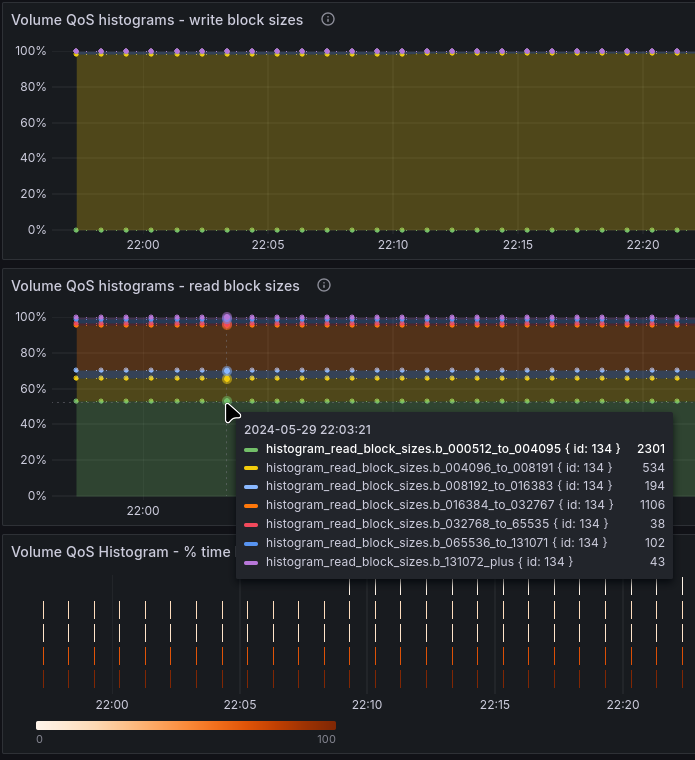
Task: Click light blue swatch for b_008192_to_016383 series
Action: coord(251,487)
